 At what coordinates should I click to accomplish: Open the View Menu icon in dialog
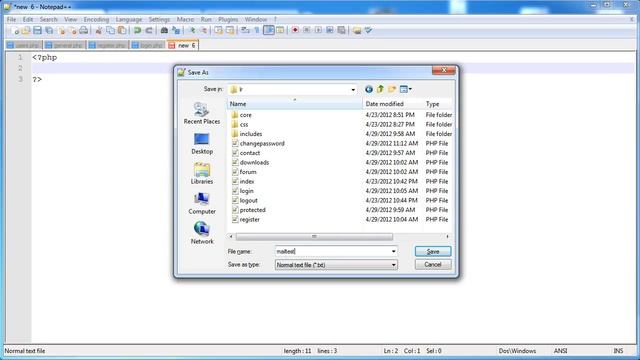(405, 89)
